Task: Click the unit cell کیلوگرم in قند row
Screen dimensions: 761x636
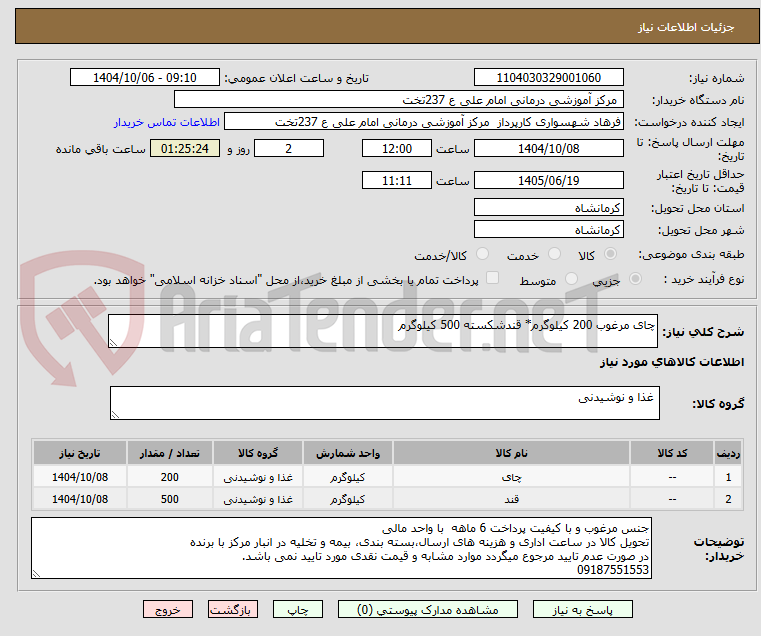Action: 348,499
